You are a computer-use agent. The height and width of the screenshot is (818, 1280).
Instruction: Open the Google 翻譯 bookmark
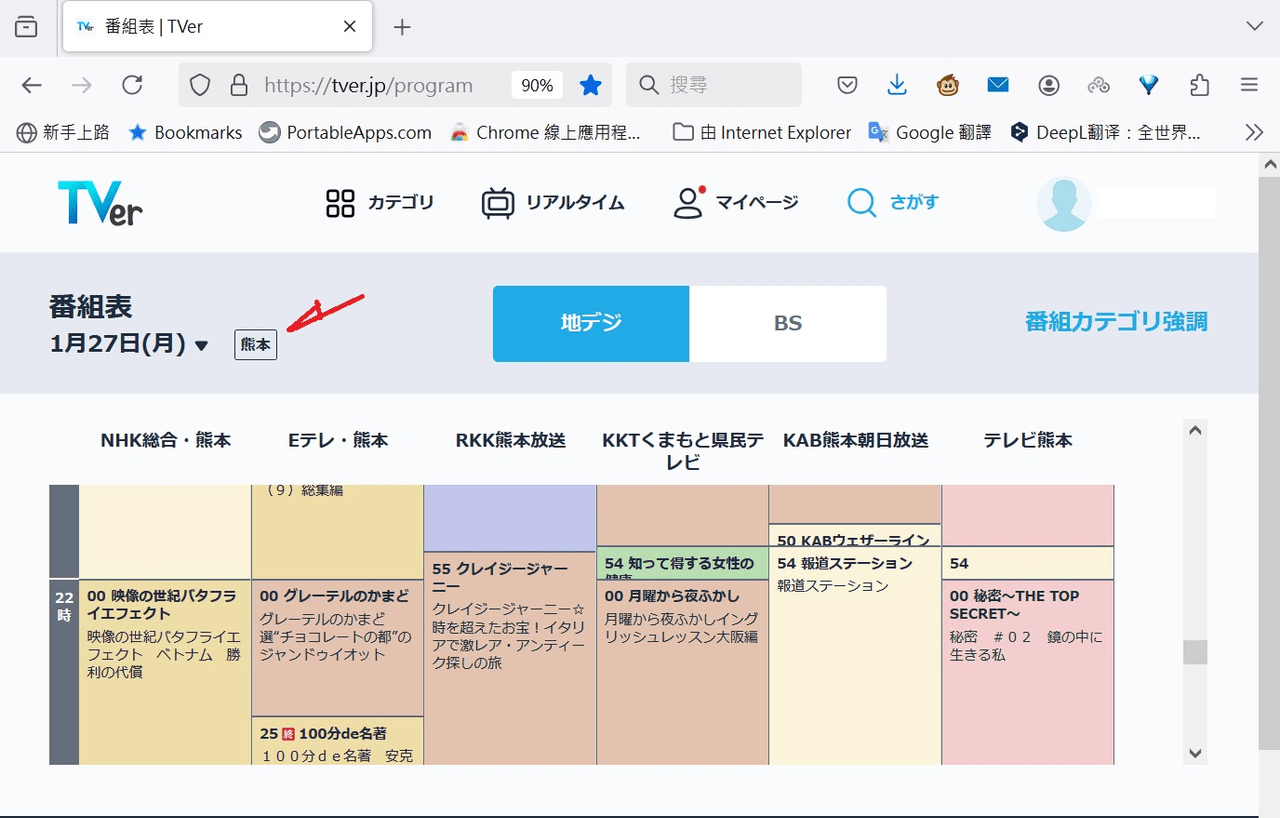tap(930, 132)
